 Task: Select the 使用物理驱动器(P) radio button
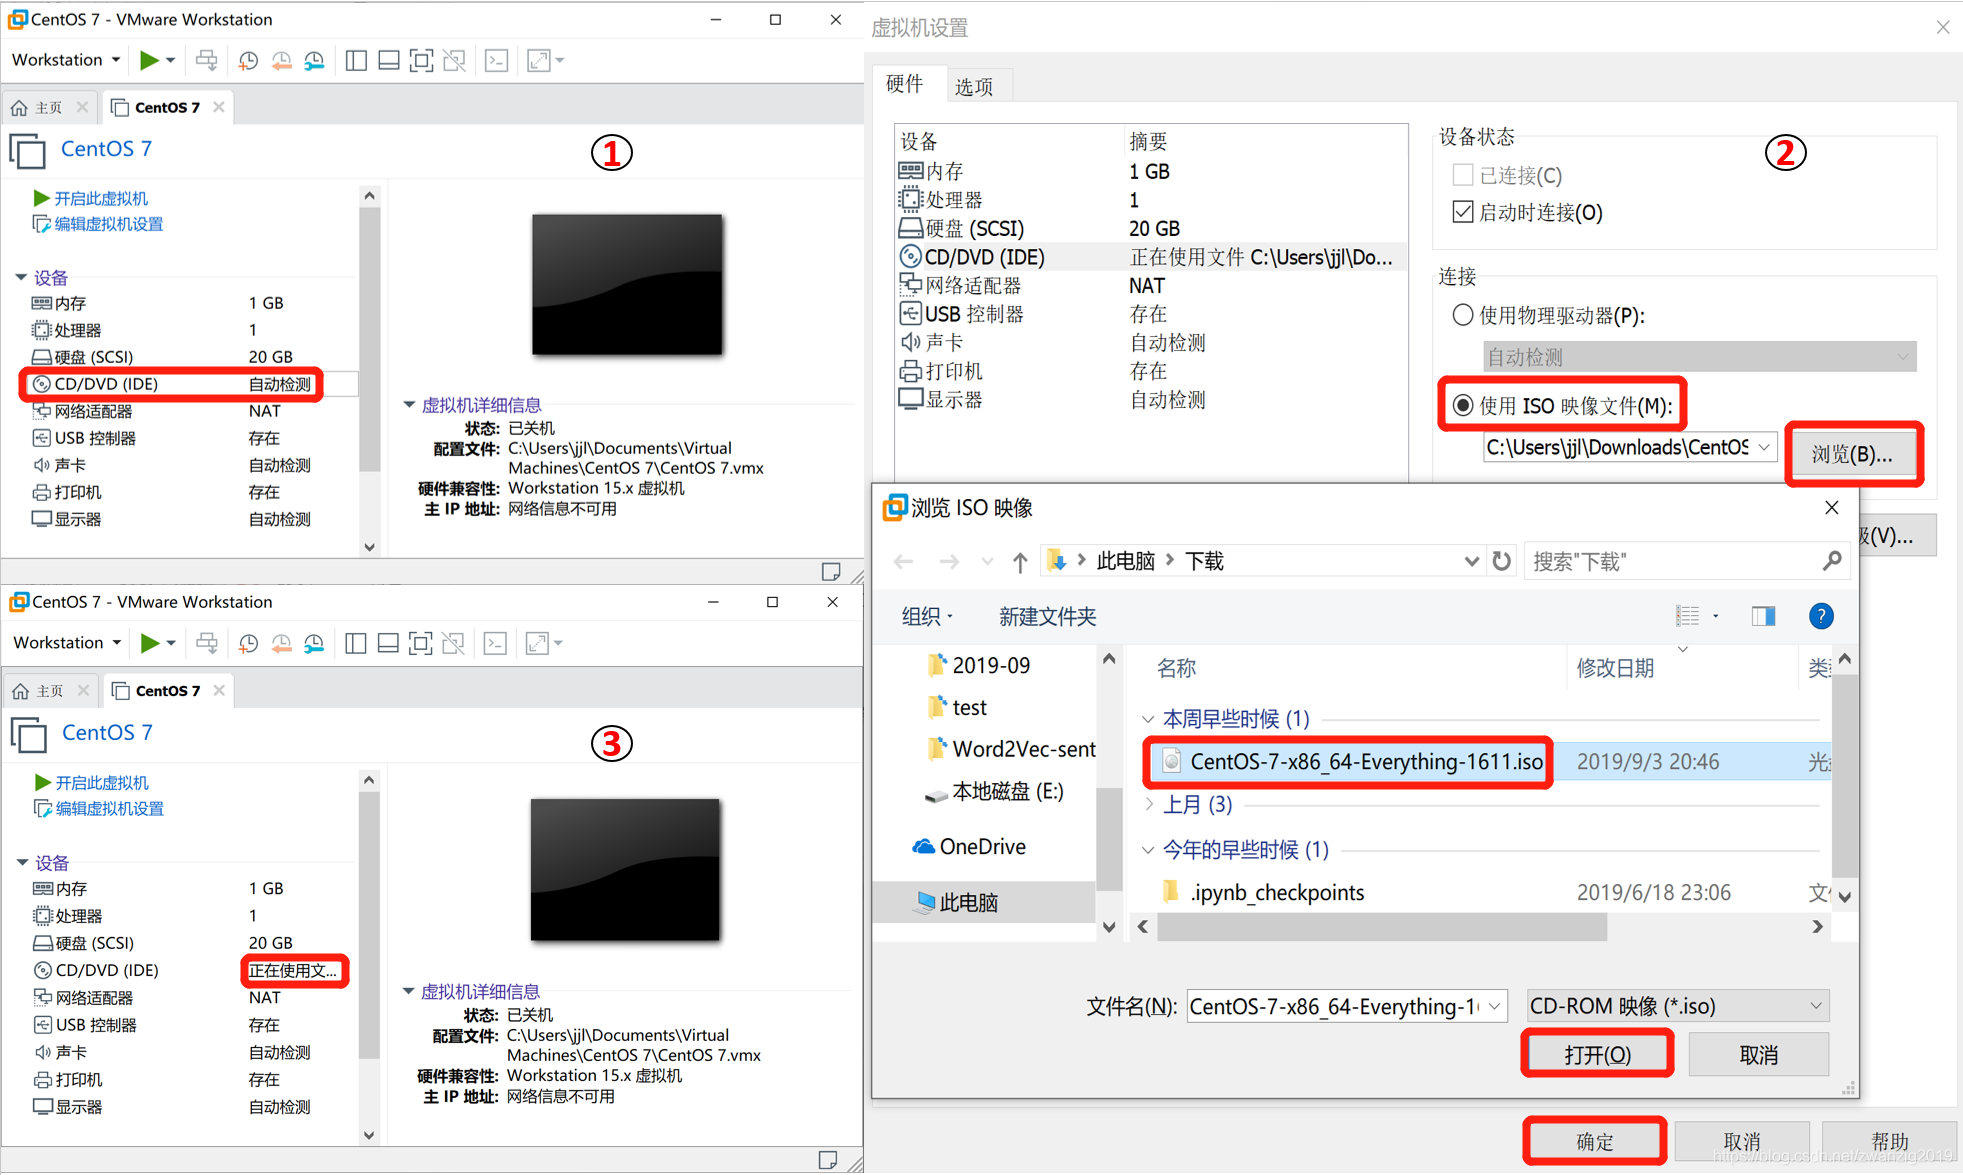coord(1463,315)
